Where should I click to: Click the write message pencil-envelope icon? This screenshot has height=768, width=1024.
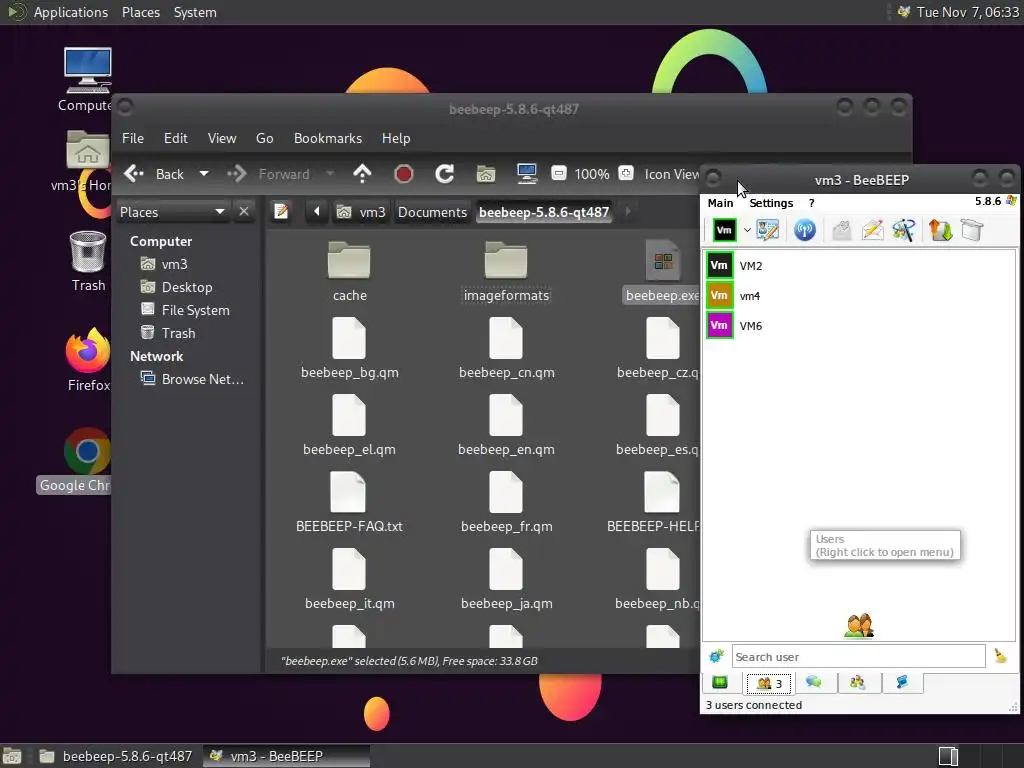[873, 230]
